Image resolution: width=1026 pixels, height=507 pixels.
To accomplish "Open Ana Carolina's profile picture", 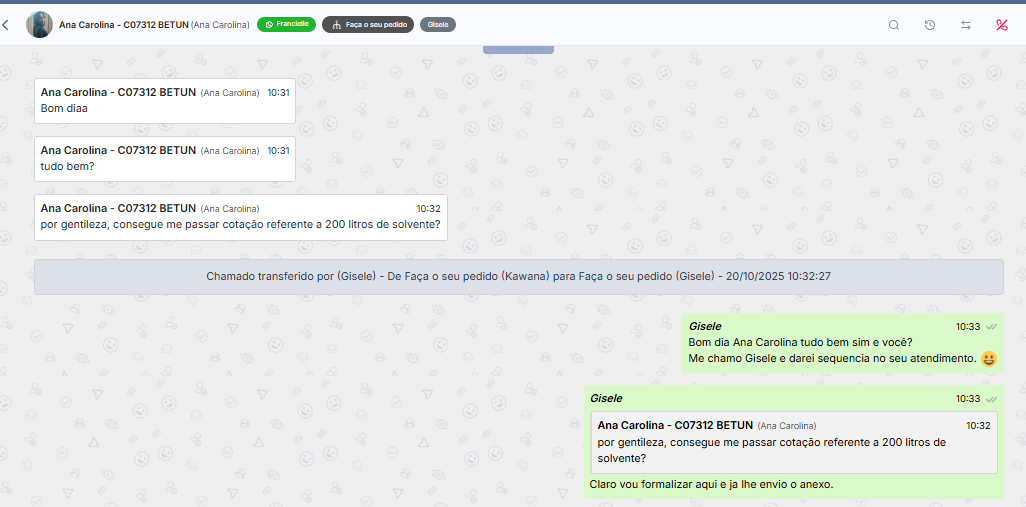I will 39,25.
